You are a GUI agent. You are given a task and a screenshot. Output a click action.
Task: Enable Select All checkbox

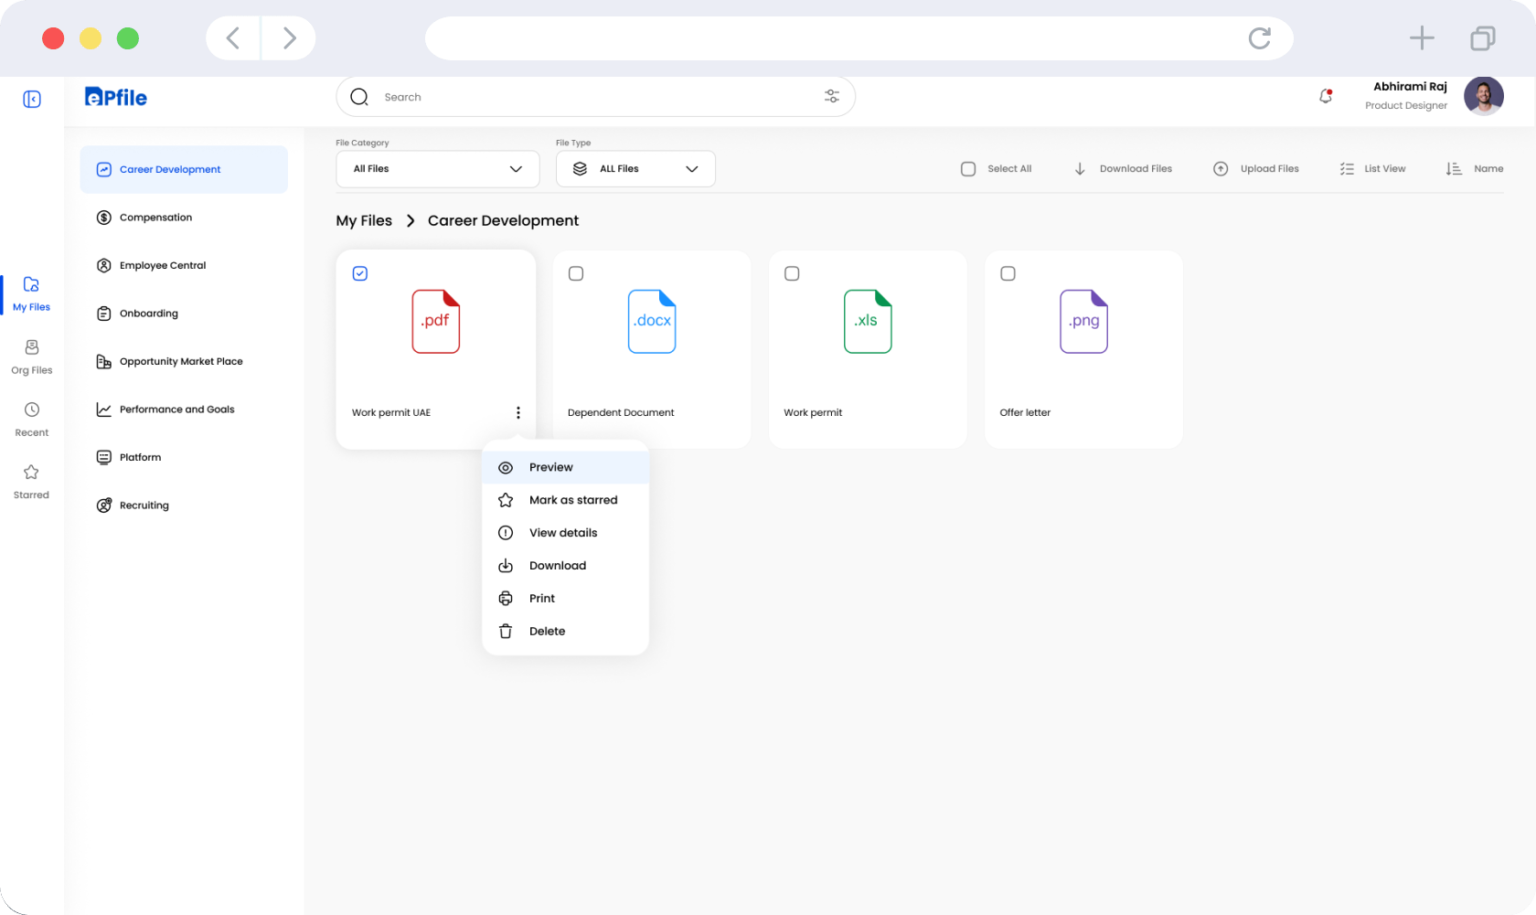(x=968, y=168)
